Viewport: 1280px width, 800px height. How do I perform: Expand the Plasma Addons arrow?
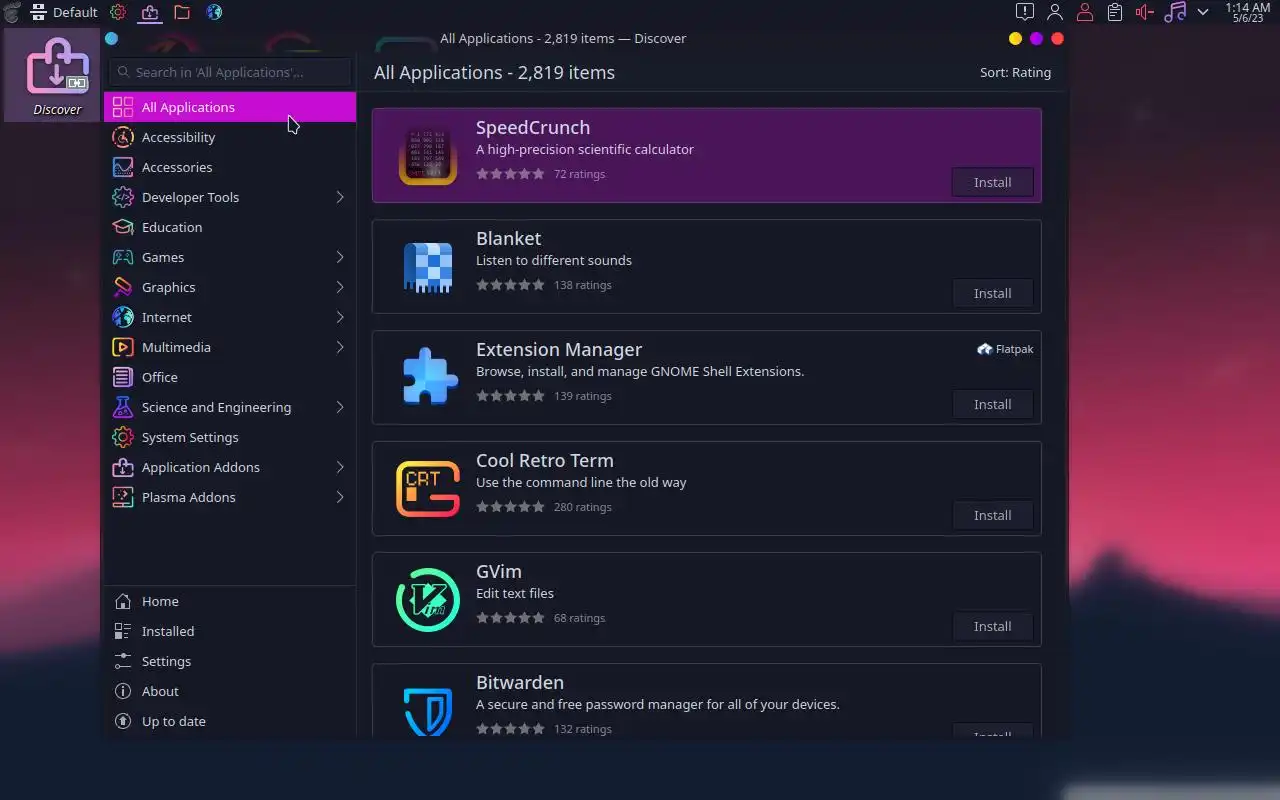[x=340, y=497]
